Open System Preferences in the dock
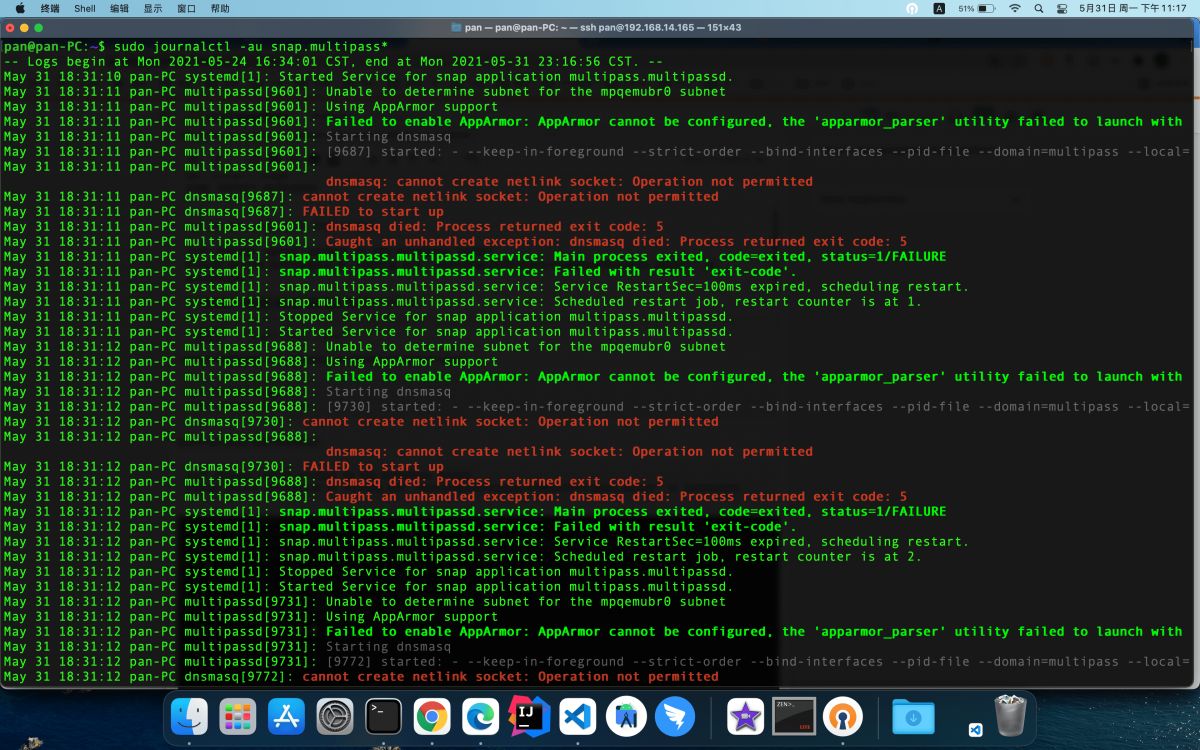This screenshot has height=750, width=1200. click(x=335, y=716)
